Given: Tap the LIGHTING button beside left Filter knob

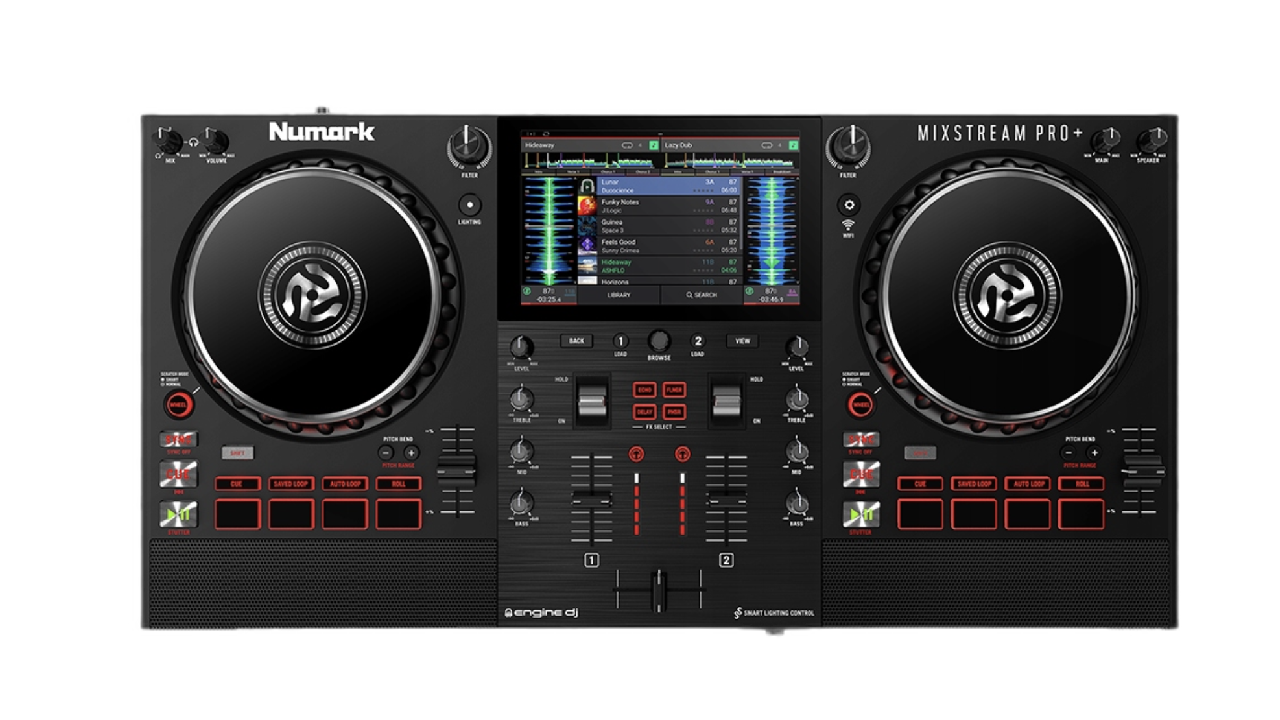Looking at the screenshot, I should pos(469,204).
